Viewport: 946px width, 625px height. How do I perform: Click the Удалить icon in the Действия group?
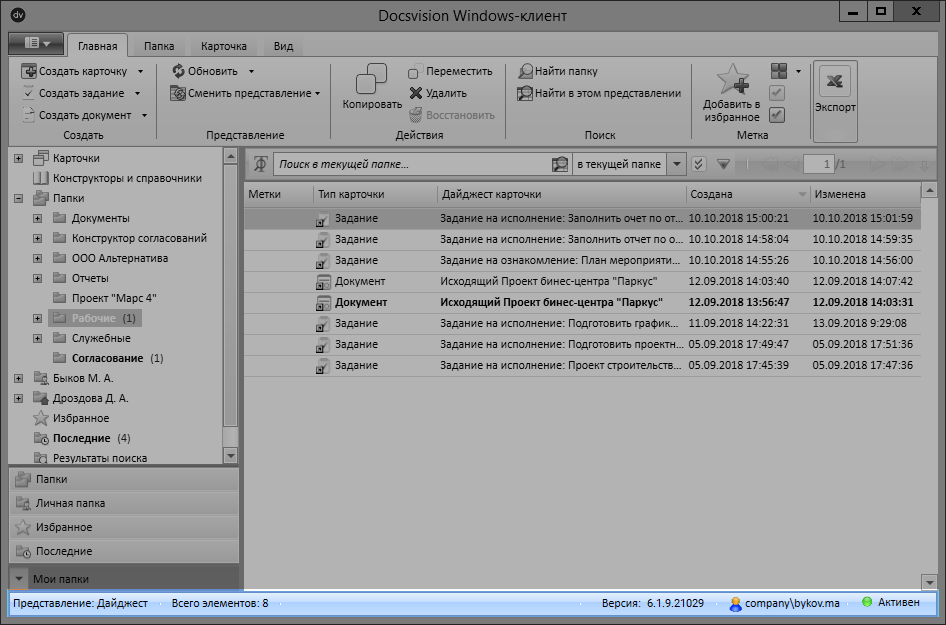417,91
